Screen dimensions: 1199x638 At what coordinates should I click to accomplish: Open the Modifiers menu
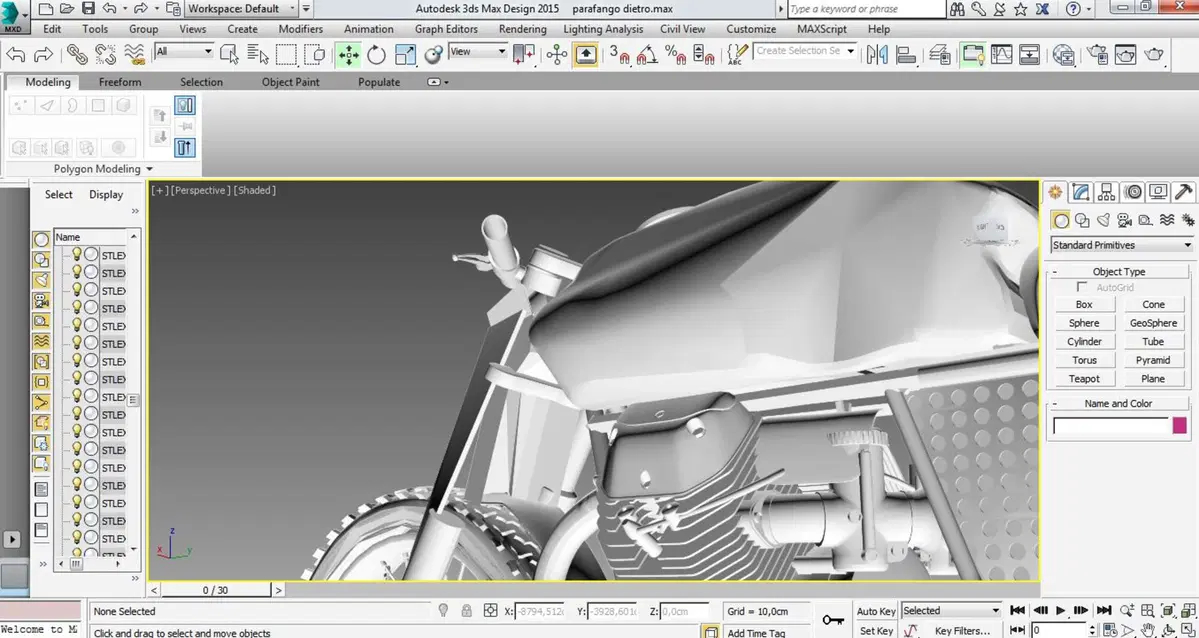pos(301,29)
